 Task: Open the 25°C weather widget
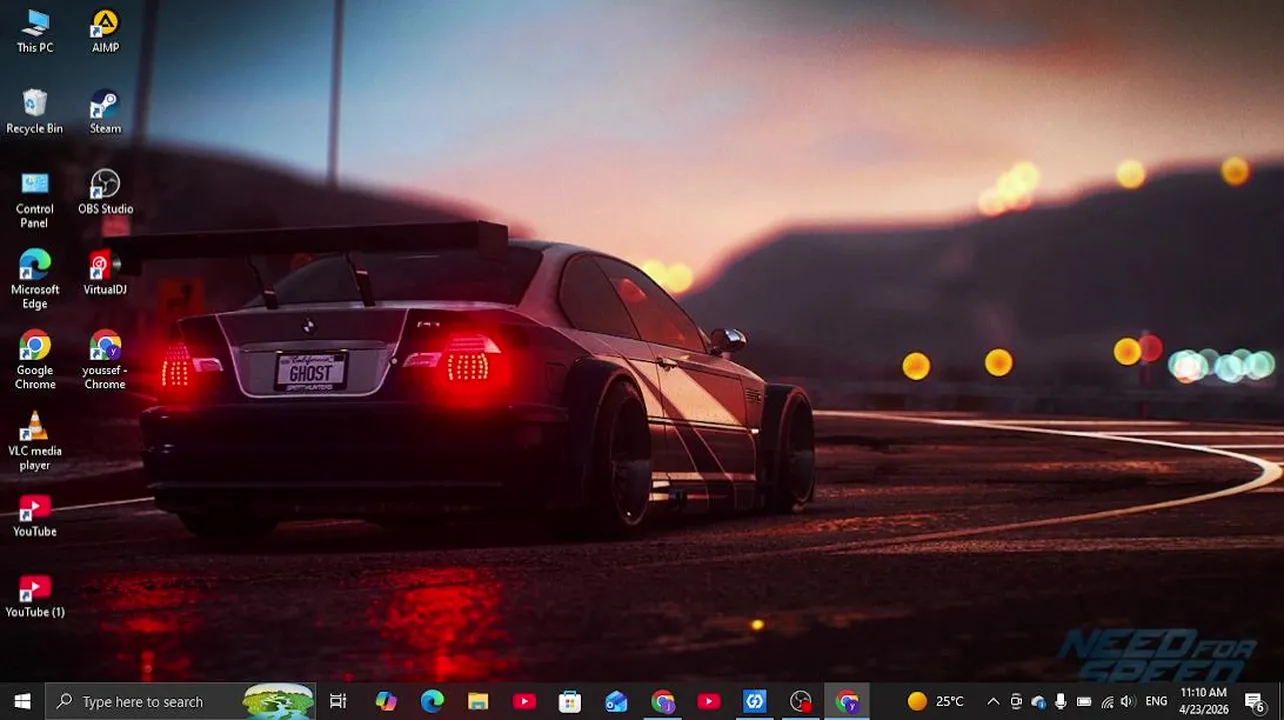coord(936,701)
